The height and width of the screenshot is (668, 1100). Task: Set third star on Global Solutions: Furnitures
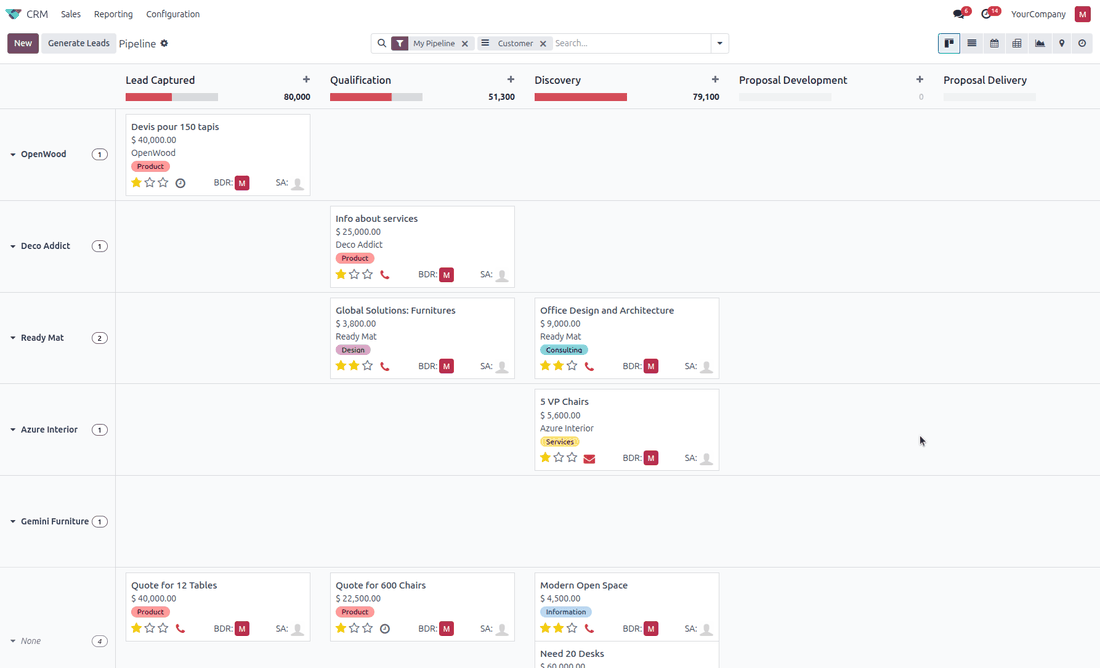(x=367, y=366)
